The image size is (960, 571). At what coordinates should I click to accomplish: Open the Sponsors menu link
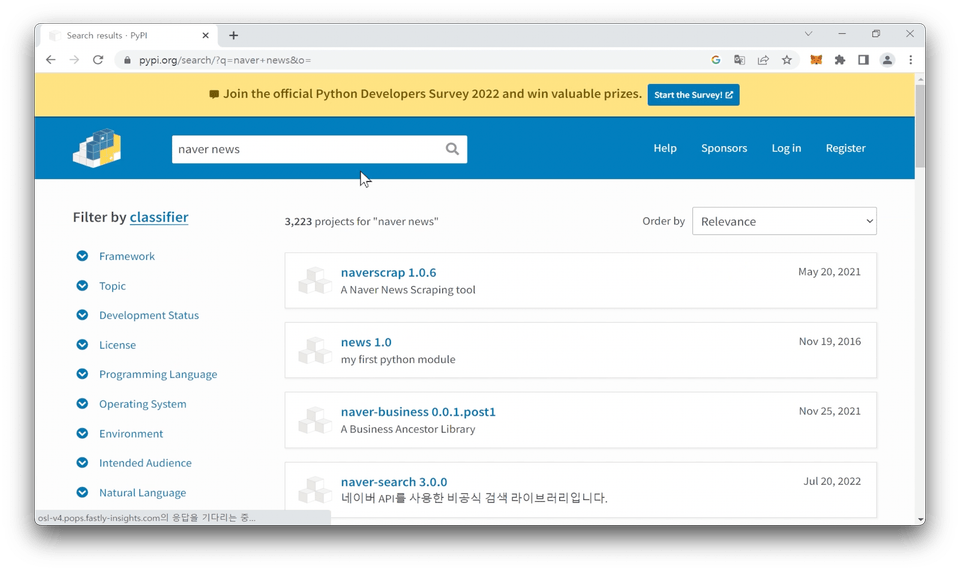click(x=724, y=148)
